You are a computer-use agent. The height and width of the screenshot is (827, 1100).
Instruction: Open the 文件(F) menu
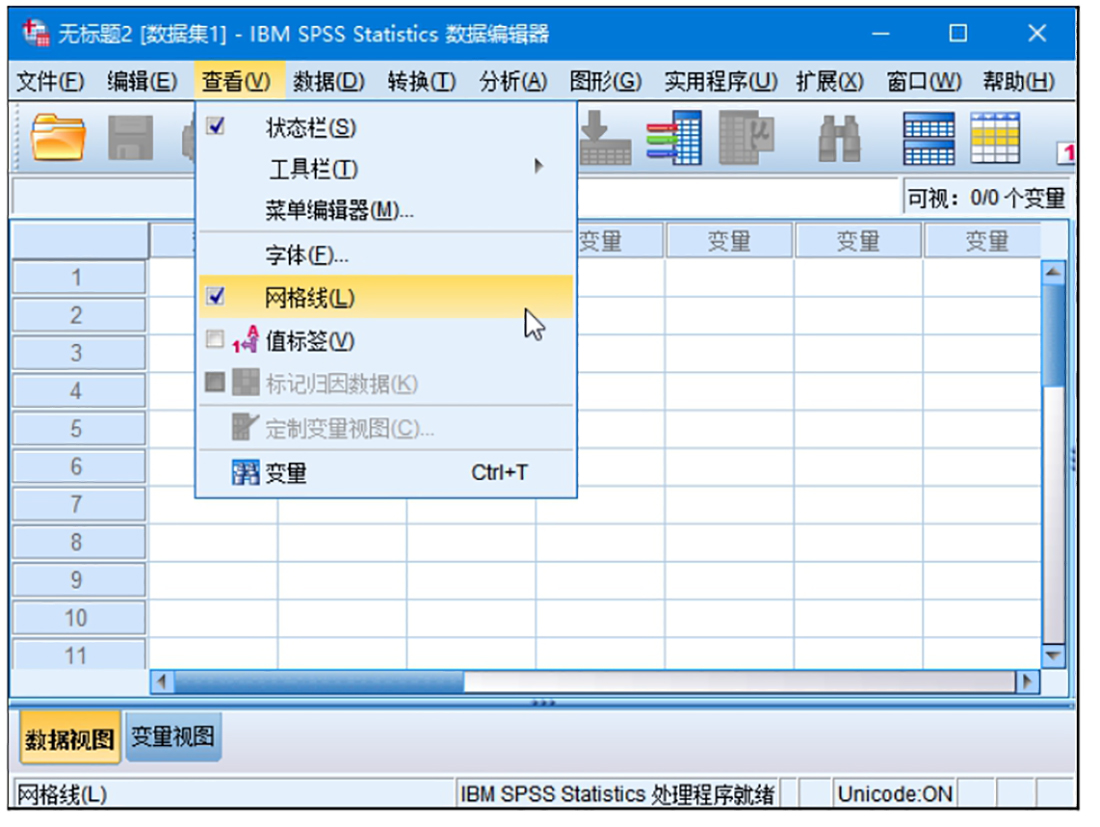click(x=51, y=82)
